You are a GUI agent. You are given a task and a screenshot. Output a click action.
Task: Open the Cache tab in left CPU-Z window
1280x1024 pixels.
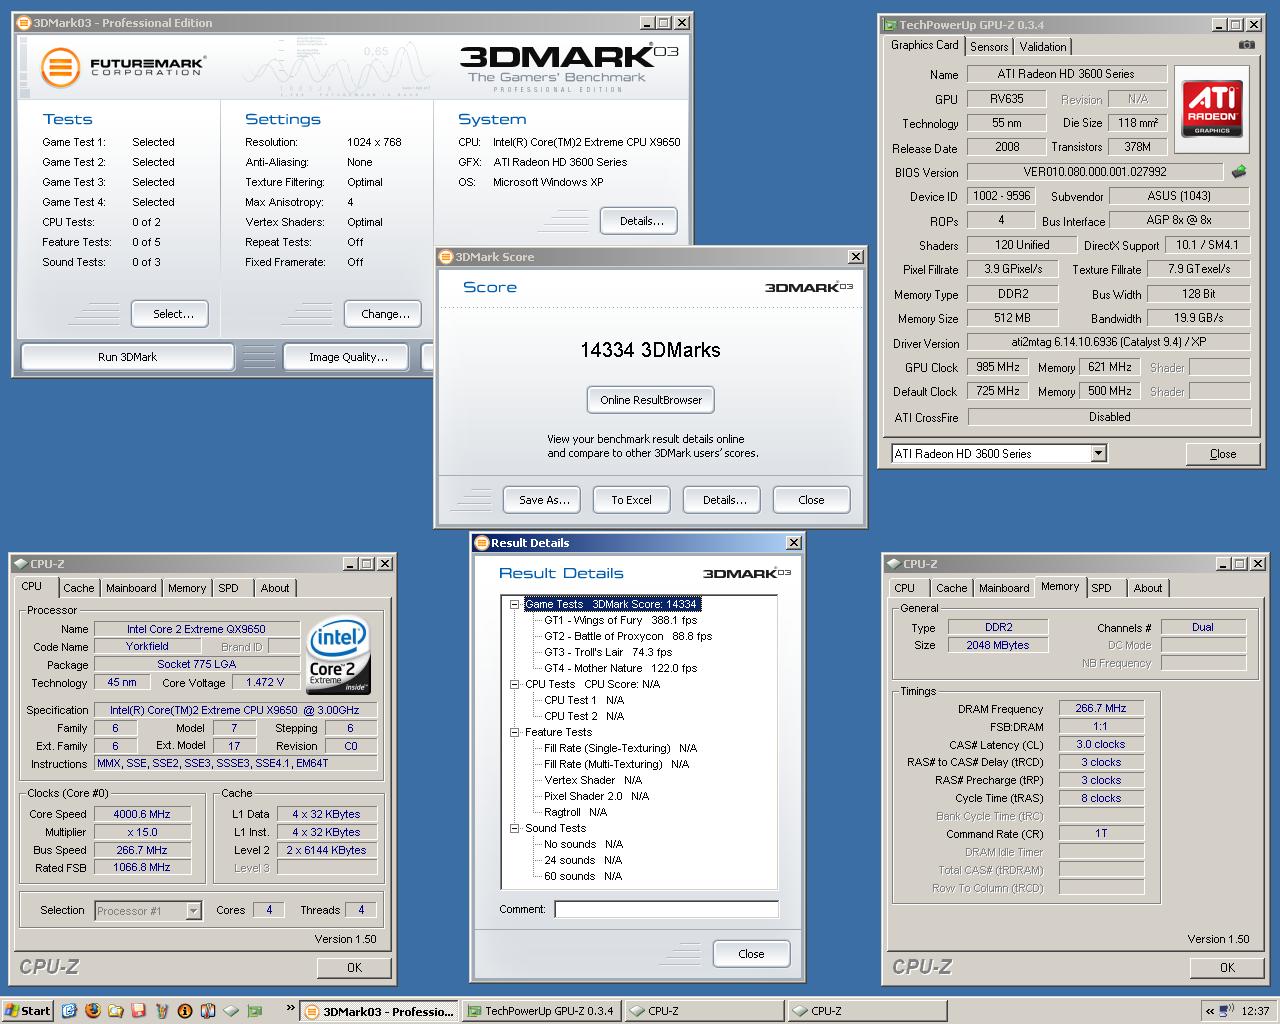tap(79, 588)
